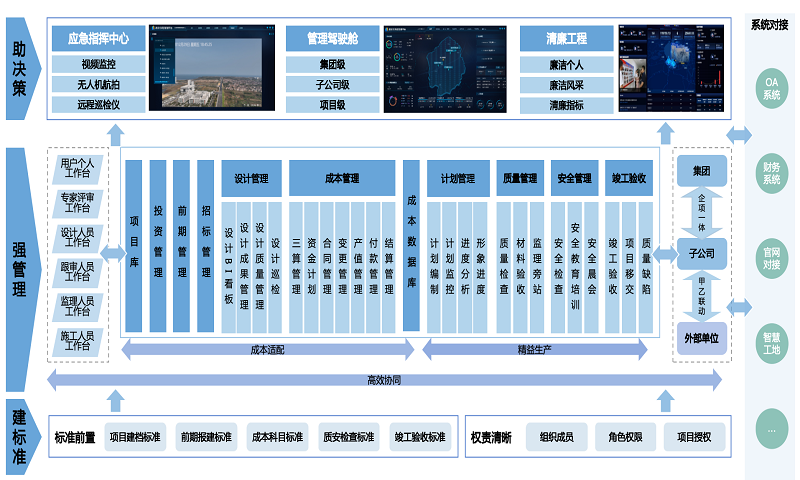
Task: Click the 应急指挥中心 header
Action: point(97,40)
